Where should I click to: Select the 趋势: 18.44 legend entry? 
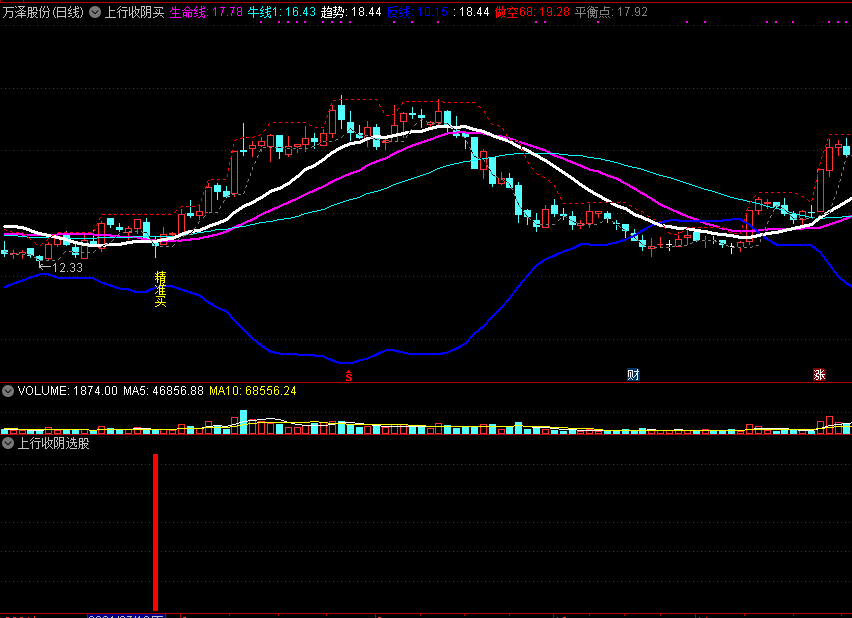351,12
